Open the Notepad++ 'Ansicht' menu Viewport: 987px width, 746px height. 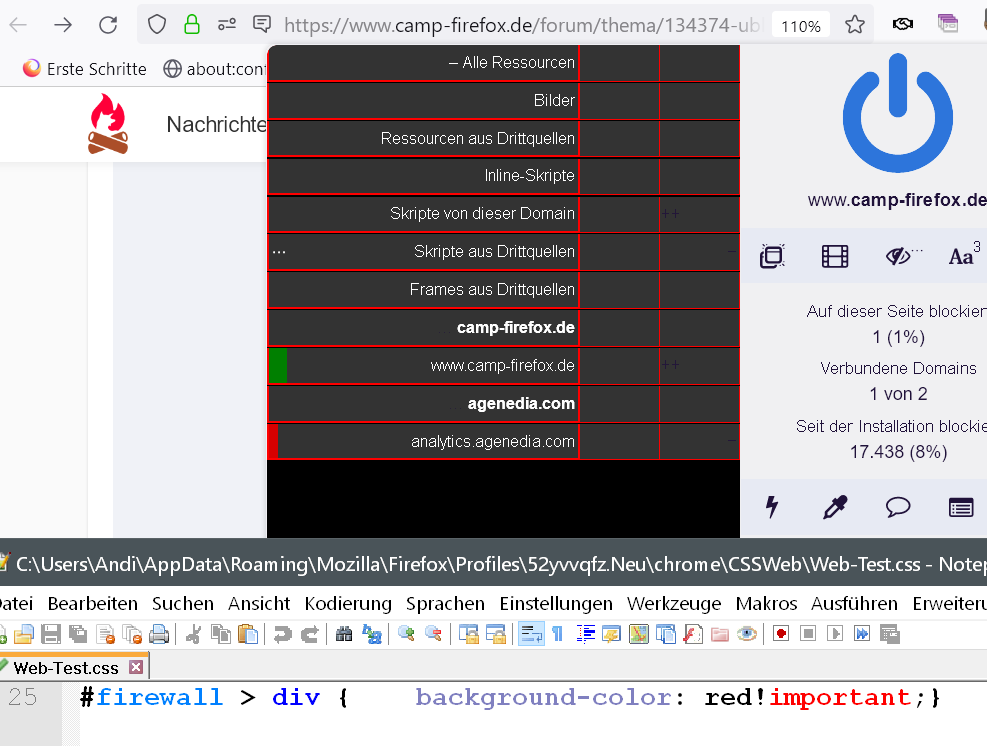[x=259, y=604]
